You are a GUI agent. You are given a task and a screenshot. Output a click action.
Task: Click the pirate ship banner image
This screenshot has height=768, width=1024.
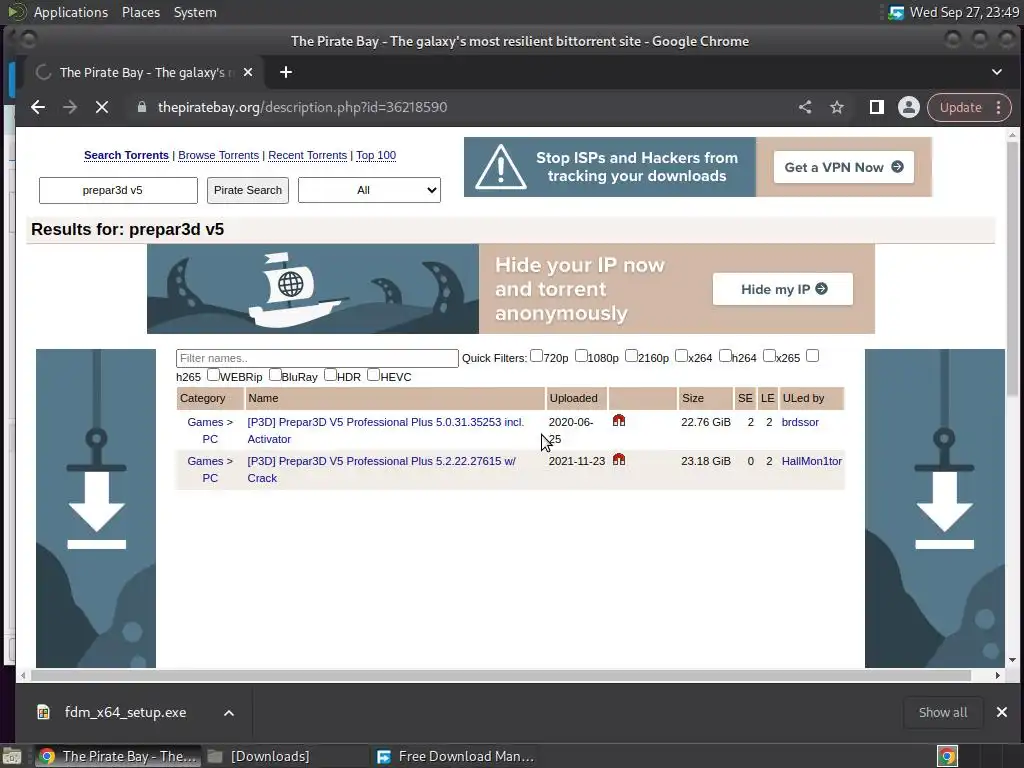[x=313, y=289]
